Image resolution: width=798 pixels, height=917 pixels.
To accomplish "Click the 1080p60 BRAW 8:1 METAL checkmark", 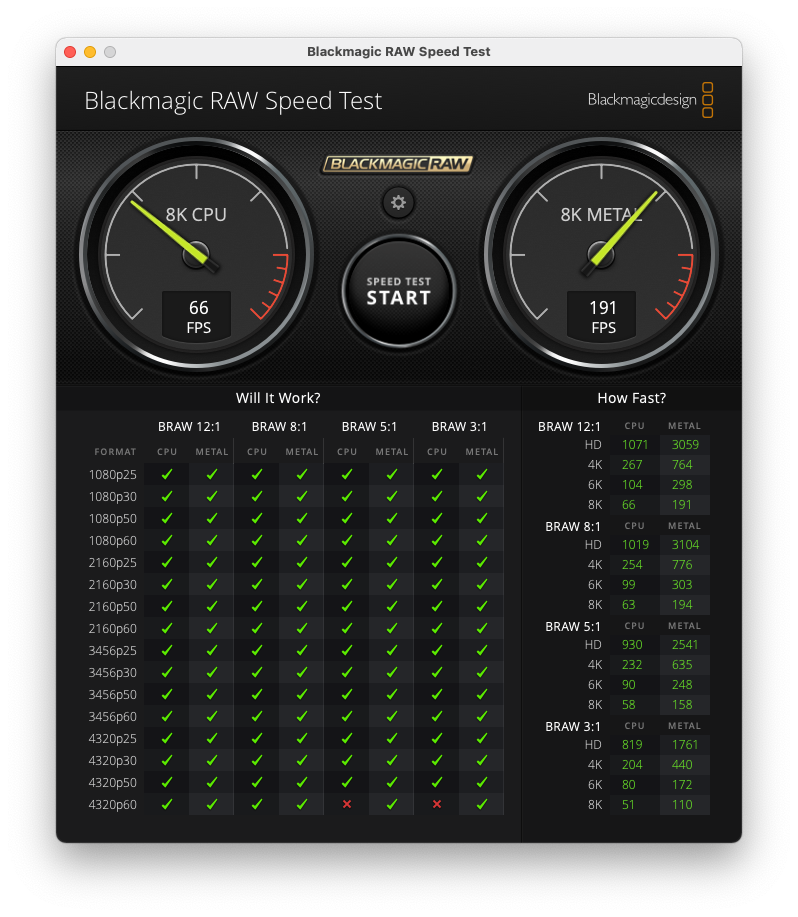I will pyautogui.click(x=302, y=540).
